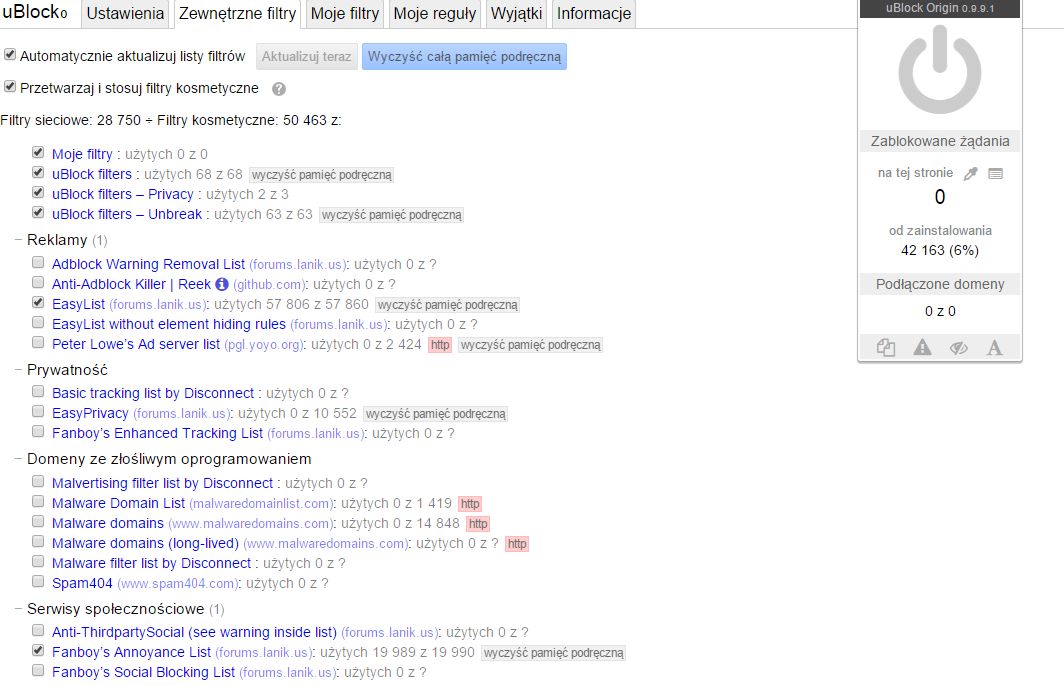Toggle the cosmetic filtering crossed-eye icon

958,348
